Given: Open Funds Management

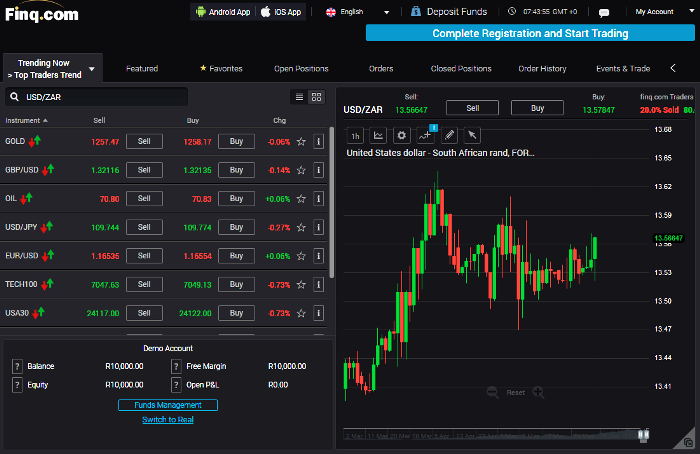Looking at the screenshot, I should point(168,405).
